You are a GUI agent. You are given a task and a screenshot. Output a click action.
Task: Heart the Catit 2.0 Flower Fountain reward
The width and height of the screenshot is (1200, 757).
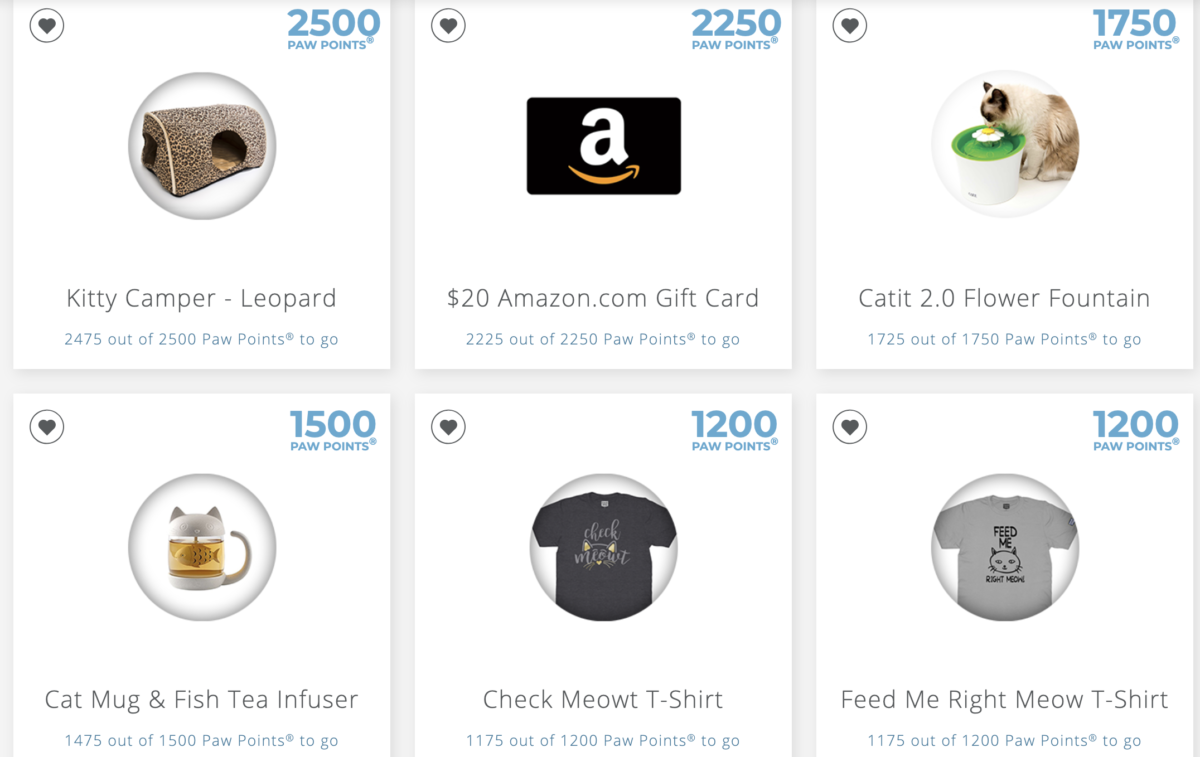point(849,26)
